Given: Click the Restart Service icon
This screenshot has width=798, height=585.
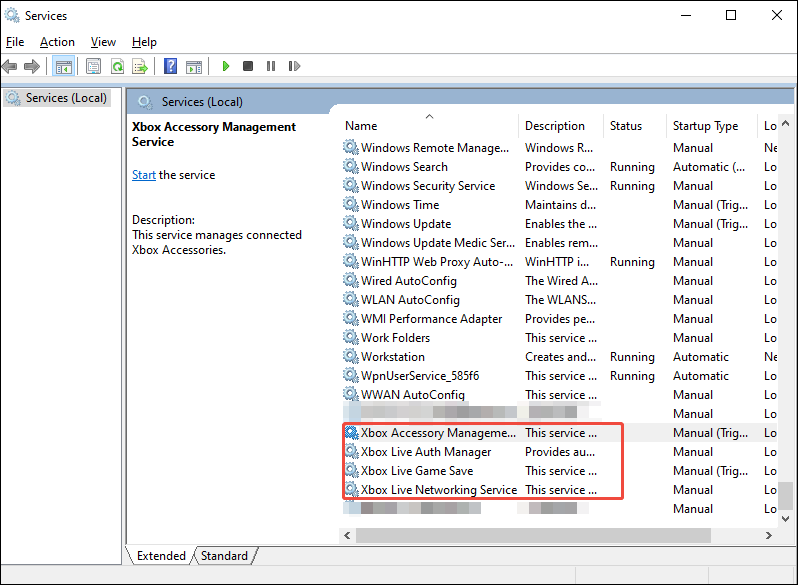Looking at the screenshot, I should click(294, 66).
